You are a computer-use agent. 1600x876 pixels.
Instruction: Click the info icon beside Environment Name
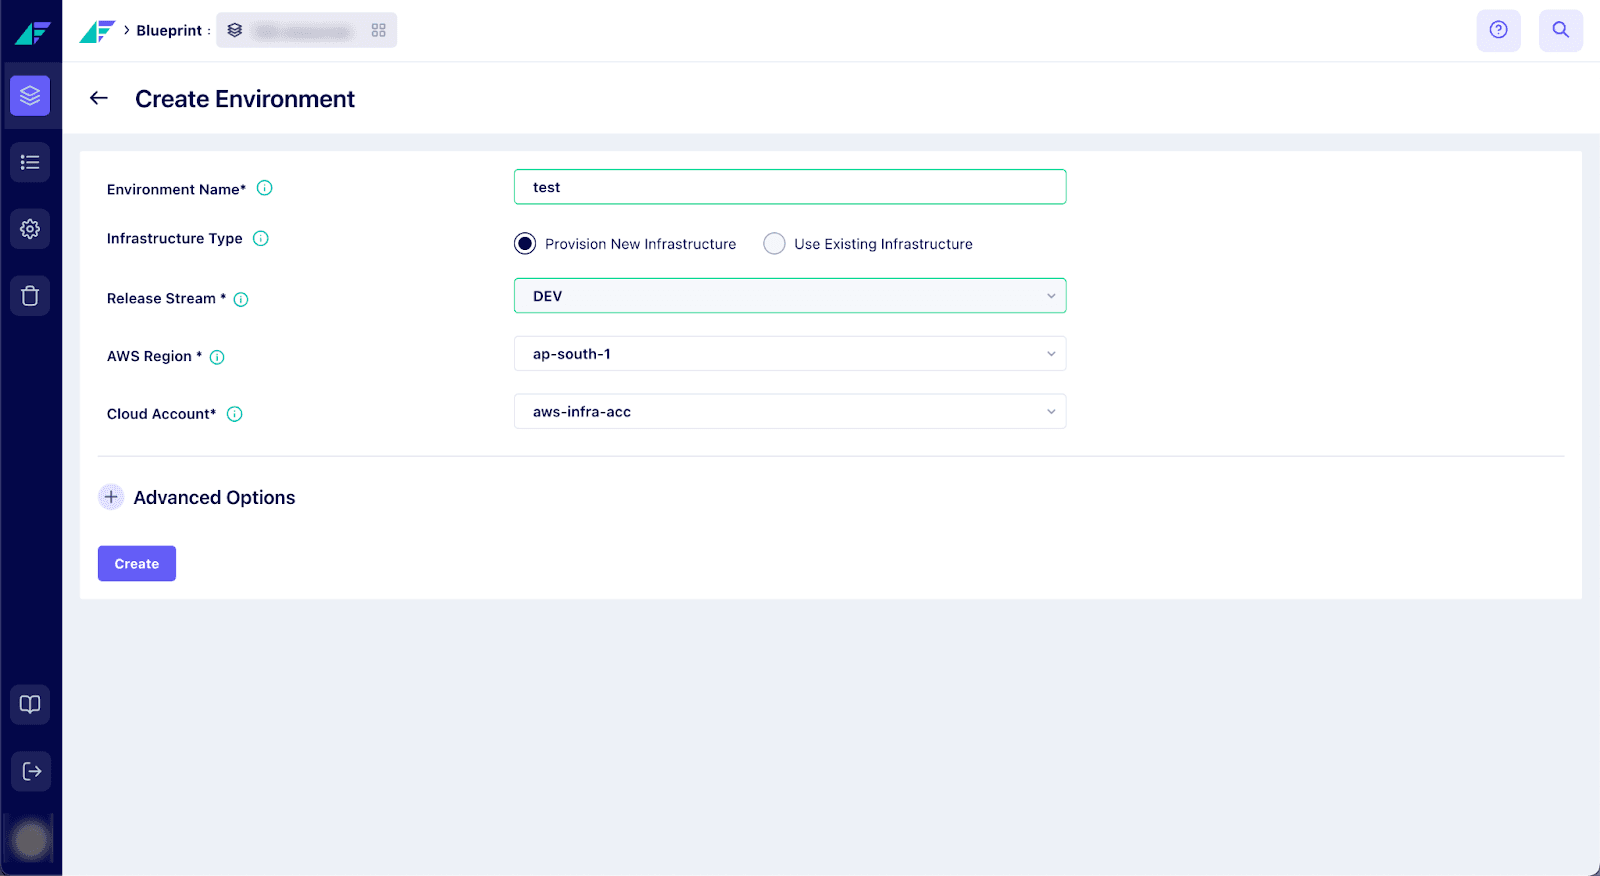pyautogui.click(x=265, y=188)
